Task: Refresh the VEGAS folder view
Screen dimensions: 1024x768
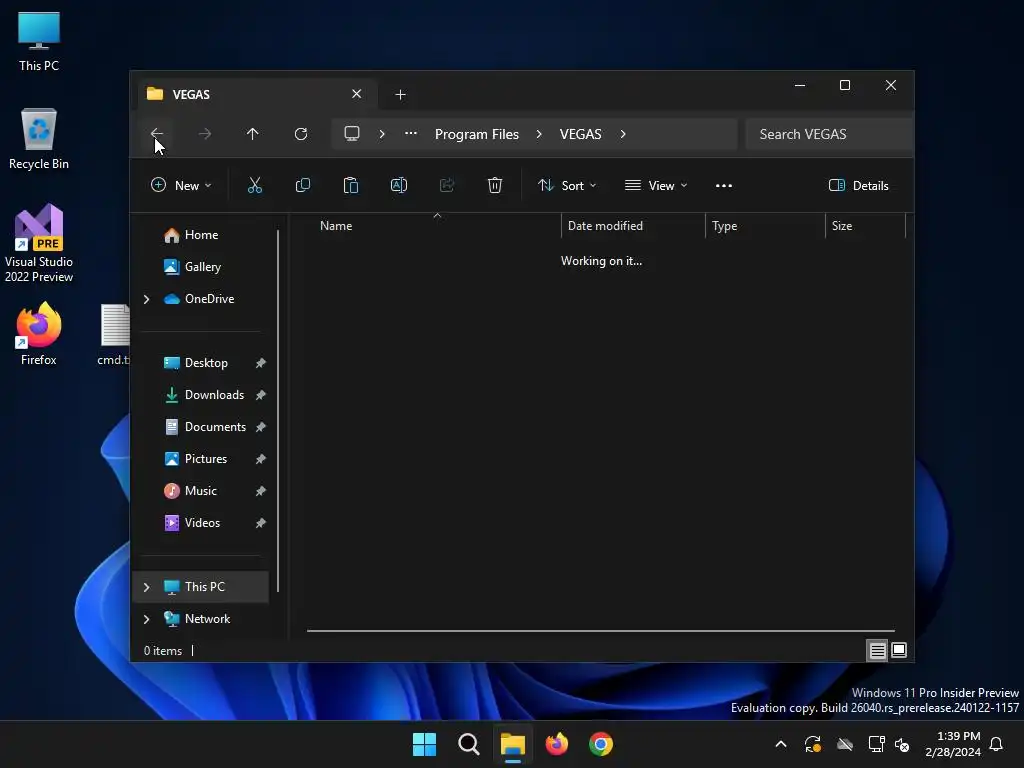Action: pyautogui.click(x=301, y=134)
